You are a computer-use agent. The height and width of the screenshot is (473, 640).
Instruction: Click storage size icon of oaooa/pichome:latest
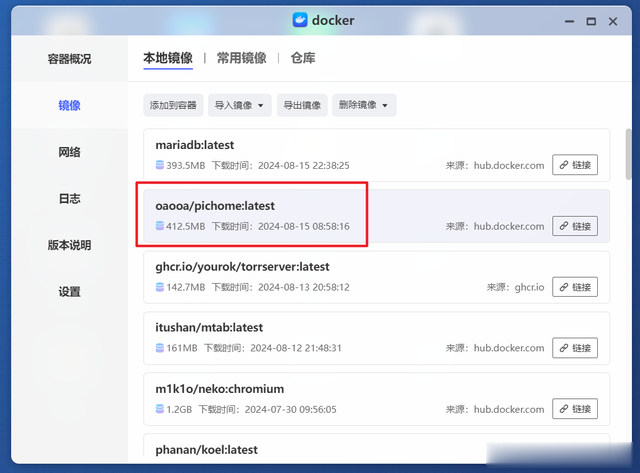tap(160, 226)
